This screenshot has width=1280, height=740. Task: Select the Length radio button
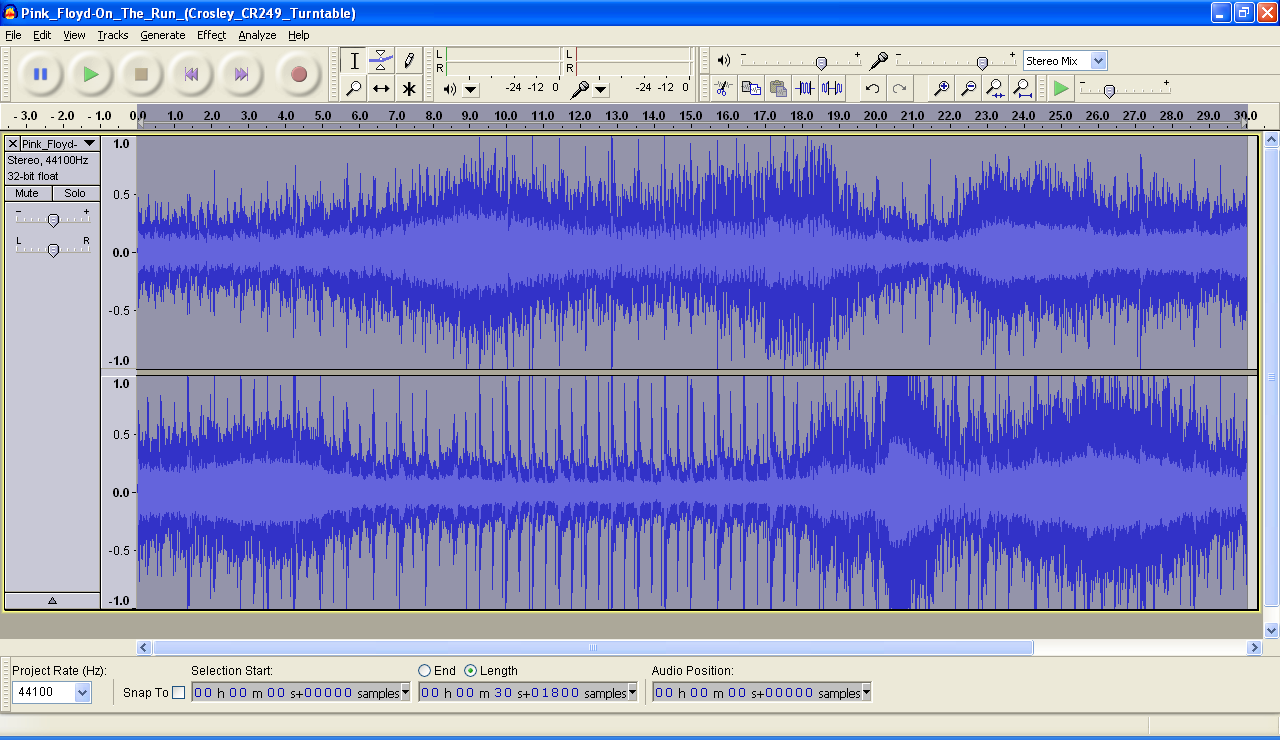click(x=470, y=671)
